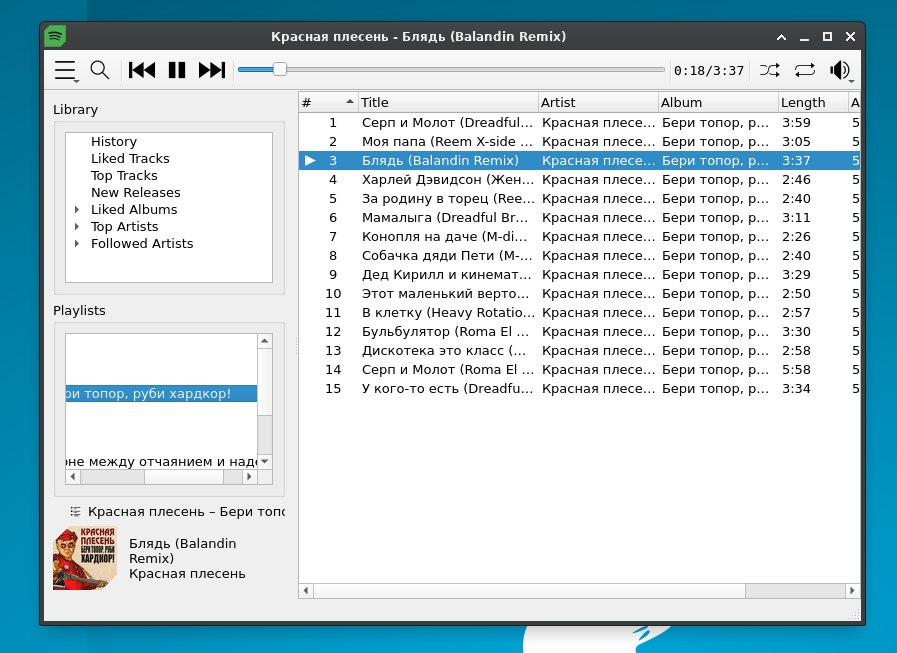Shade the window with the title bar up-arrow
Viewport: 897px width, 653px height.
pyautogui.click(x=781, y=37)
